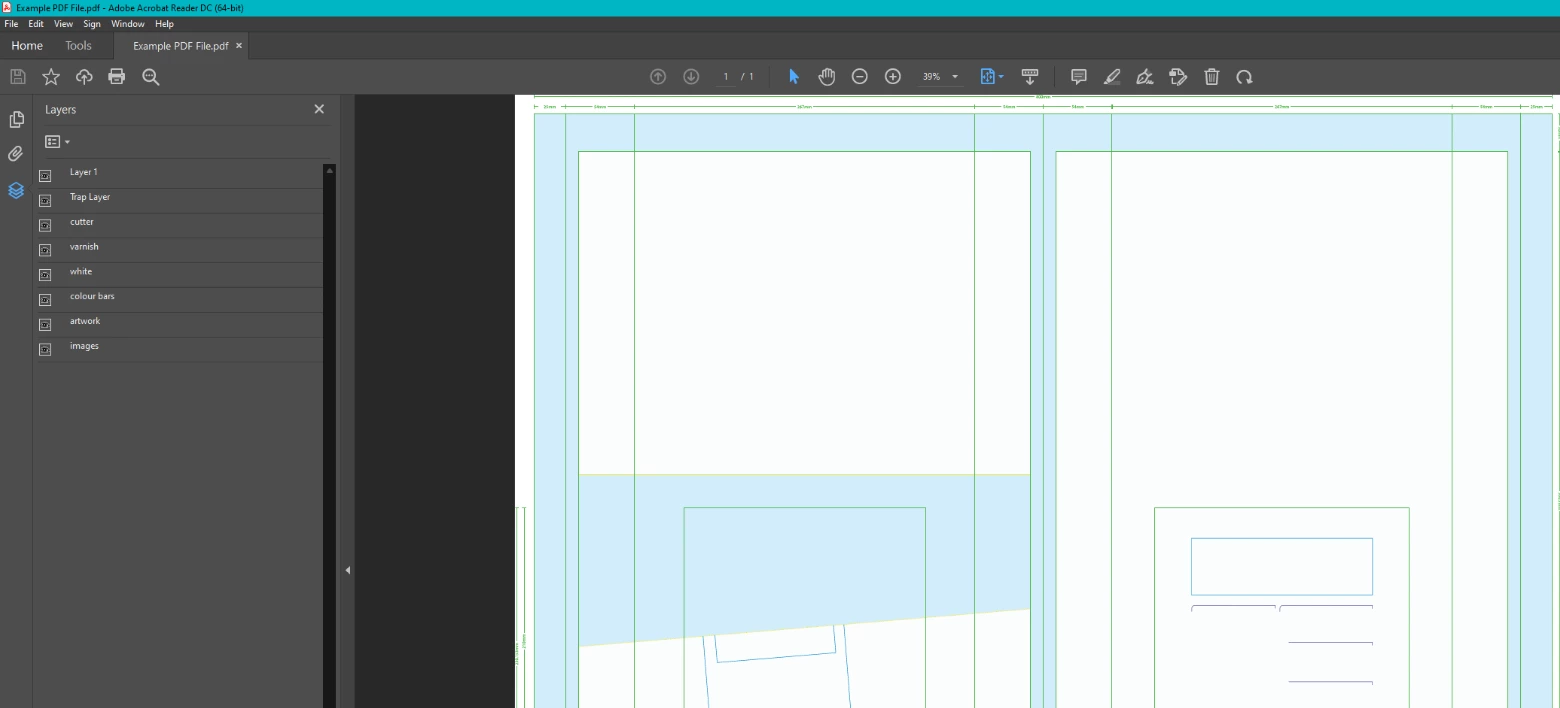The image size is (1560, 708).
Task: Select the Layer 1 label
Action: [83, 172]
